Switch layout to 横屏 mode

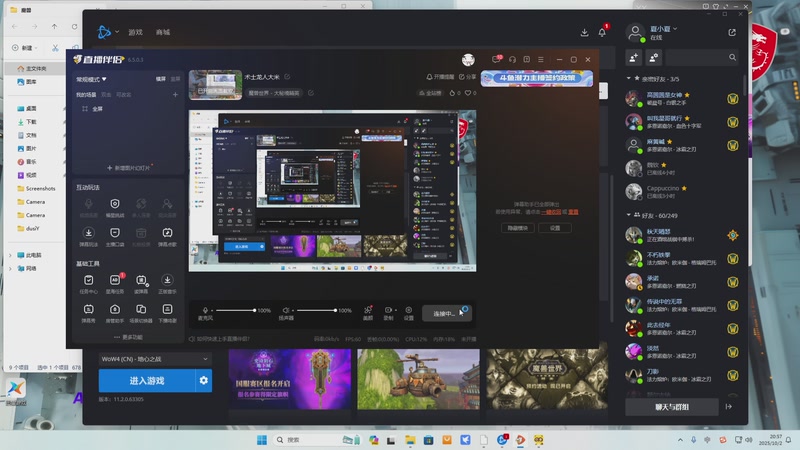point(161,79)
